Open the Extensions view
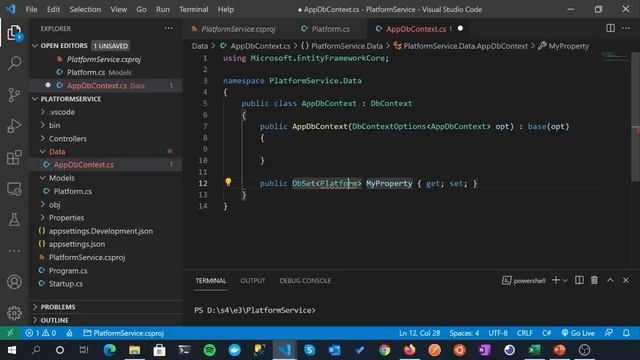The image size is (640, 360). tap(14, 157)
